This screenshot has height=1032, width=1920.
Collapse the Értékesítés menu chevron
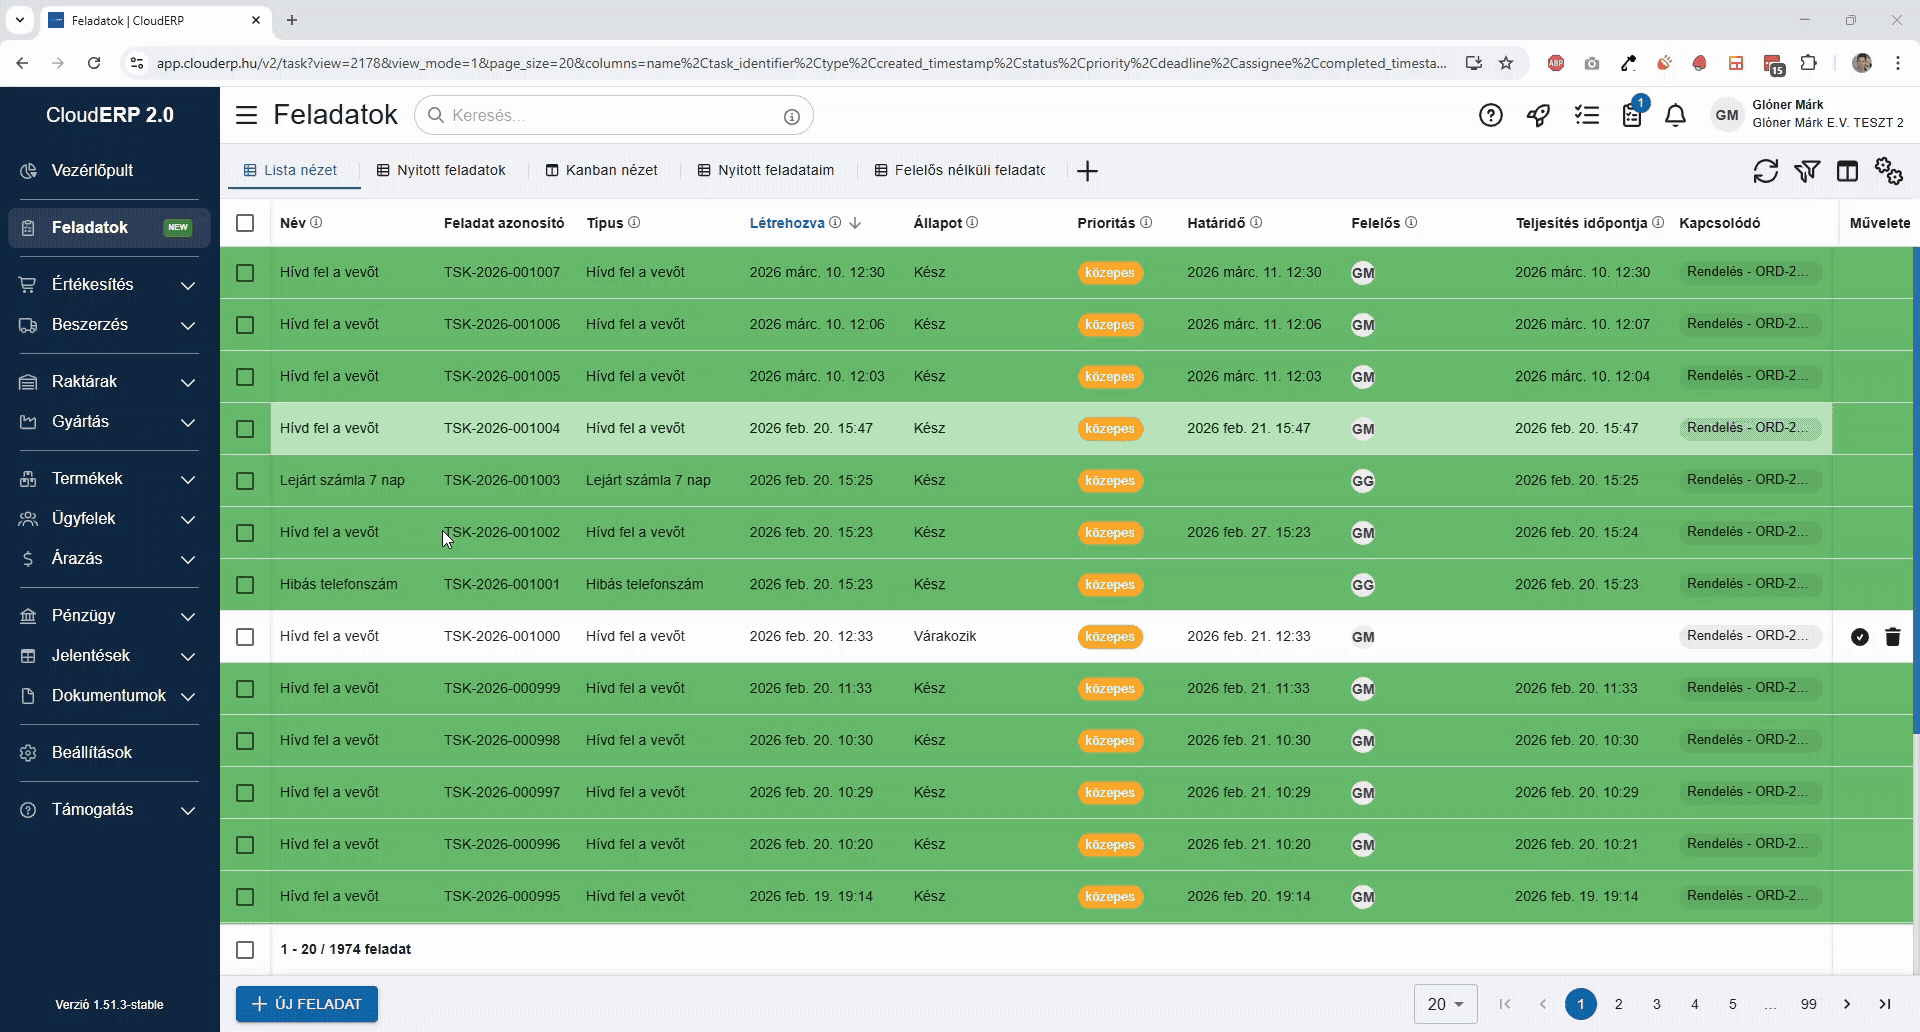click(187, 286)
